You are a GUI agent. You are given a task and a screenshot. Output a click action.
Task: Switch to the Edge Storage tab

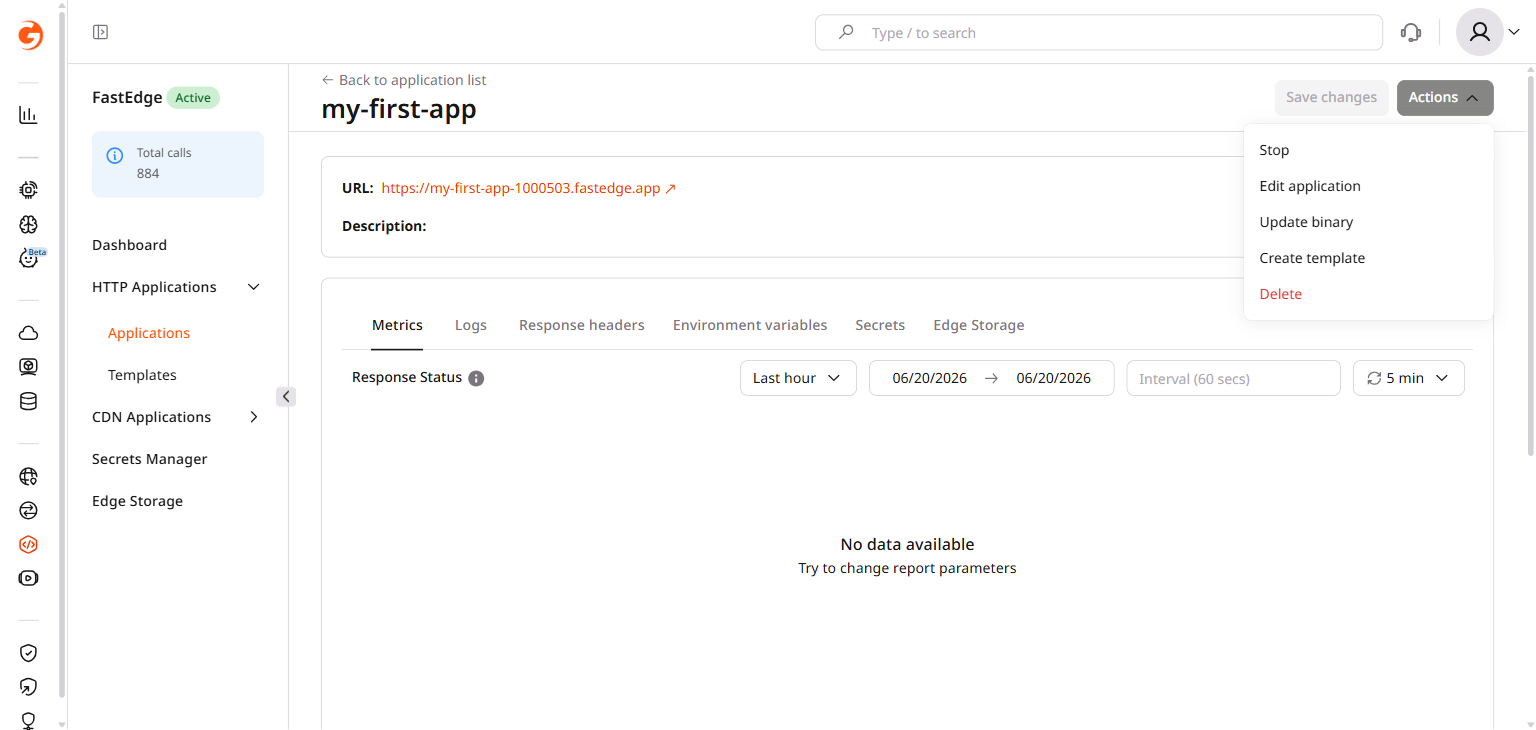979,325
